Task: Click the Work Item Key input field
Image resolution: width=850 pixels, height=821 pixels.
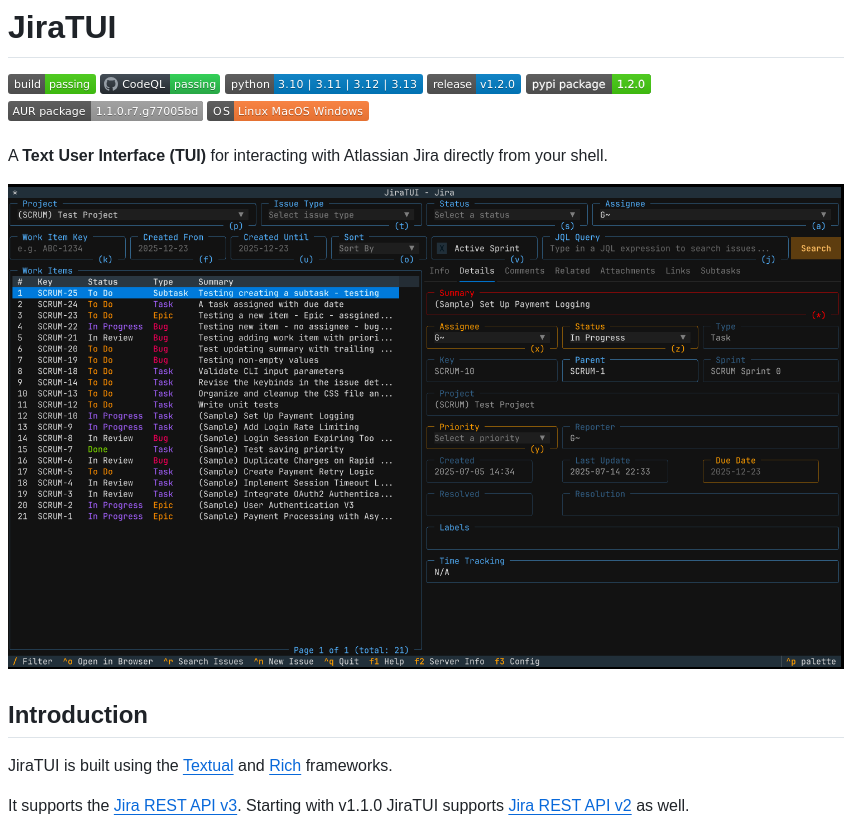Action: point(67,249)
